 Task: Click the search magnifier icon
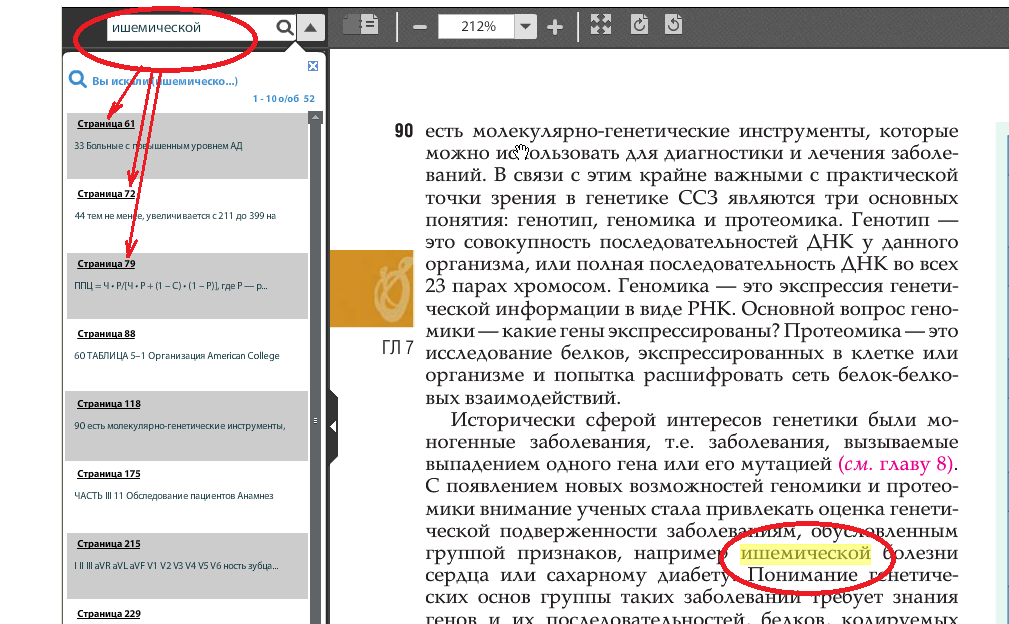[x=284, y=27]
